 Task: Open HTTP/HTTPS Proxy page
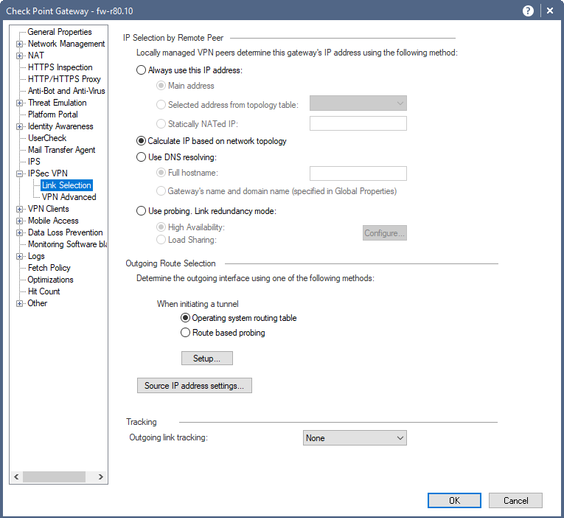(x=64, y=79)
